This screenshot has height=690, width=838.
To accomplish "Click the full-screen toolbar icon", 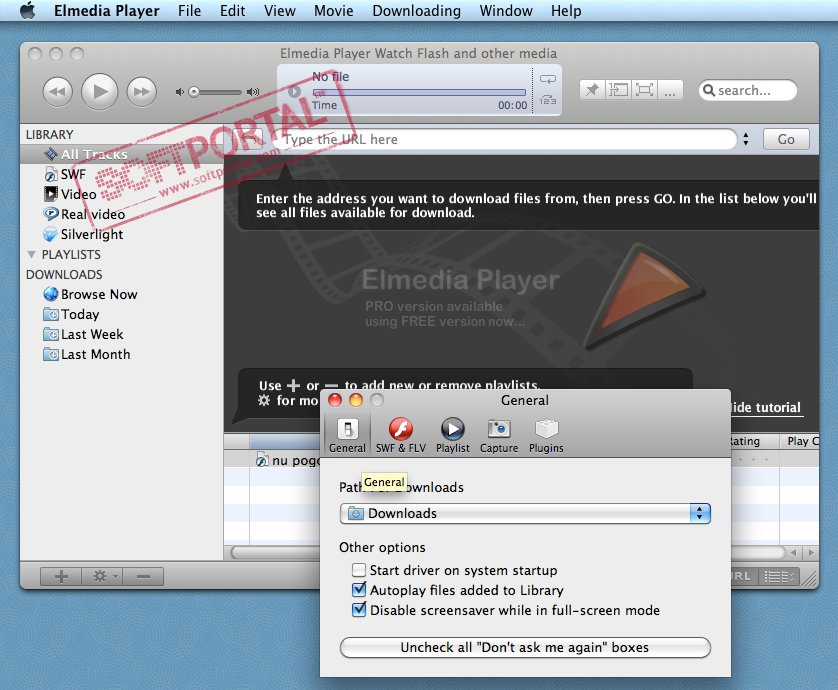I will 645,90.
